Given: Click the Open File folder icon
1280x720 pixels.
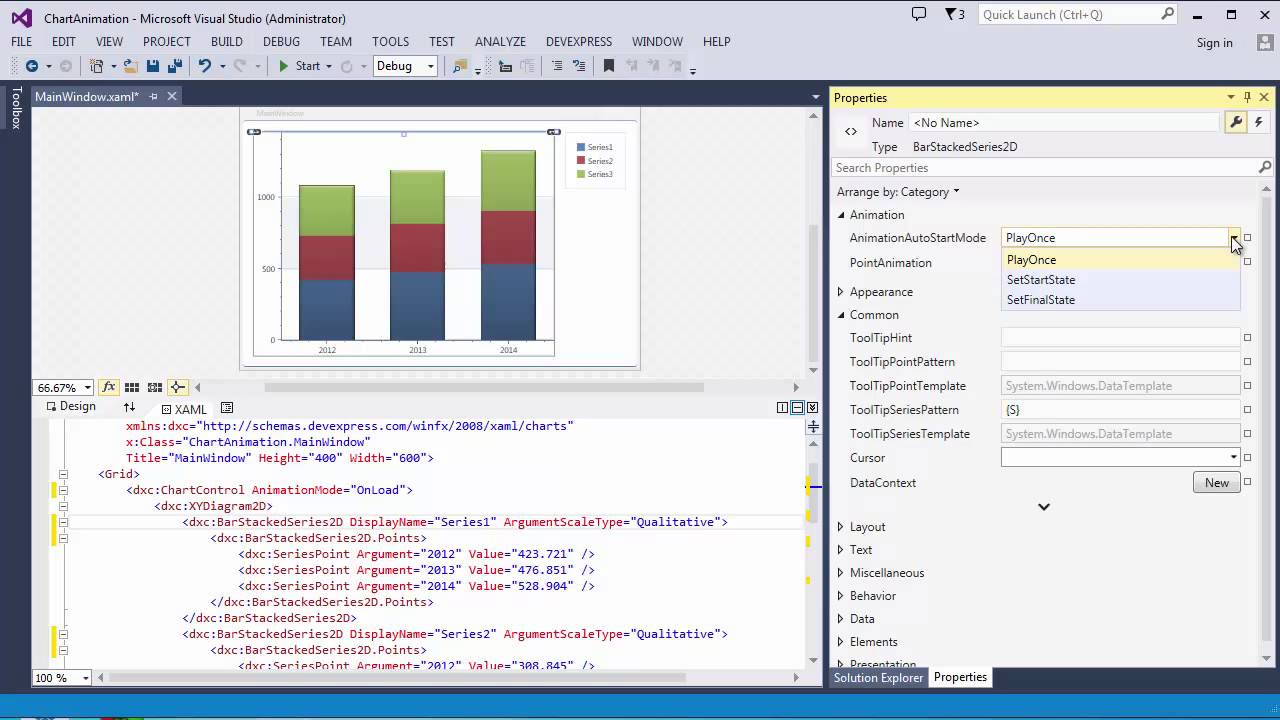Looking at the screenshot, I should coord(130,66).
